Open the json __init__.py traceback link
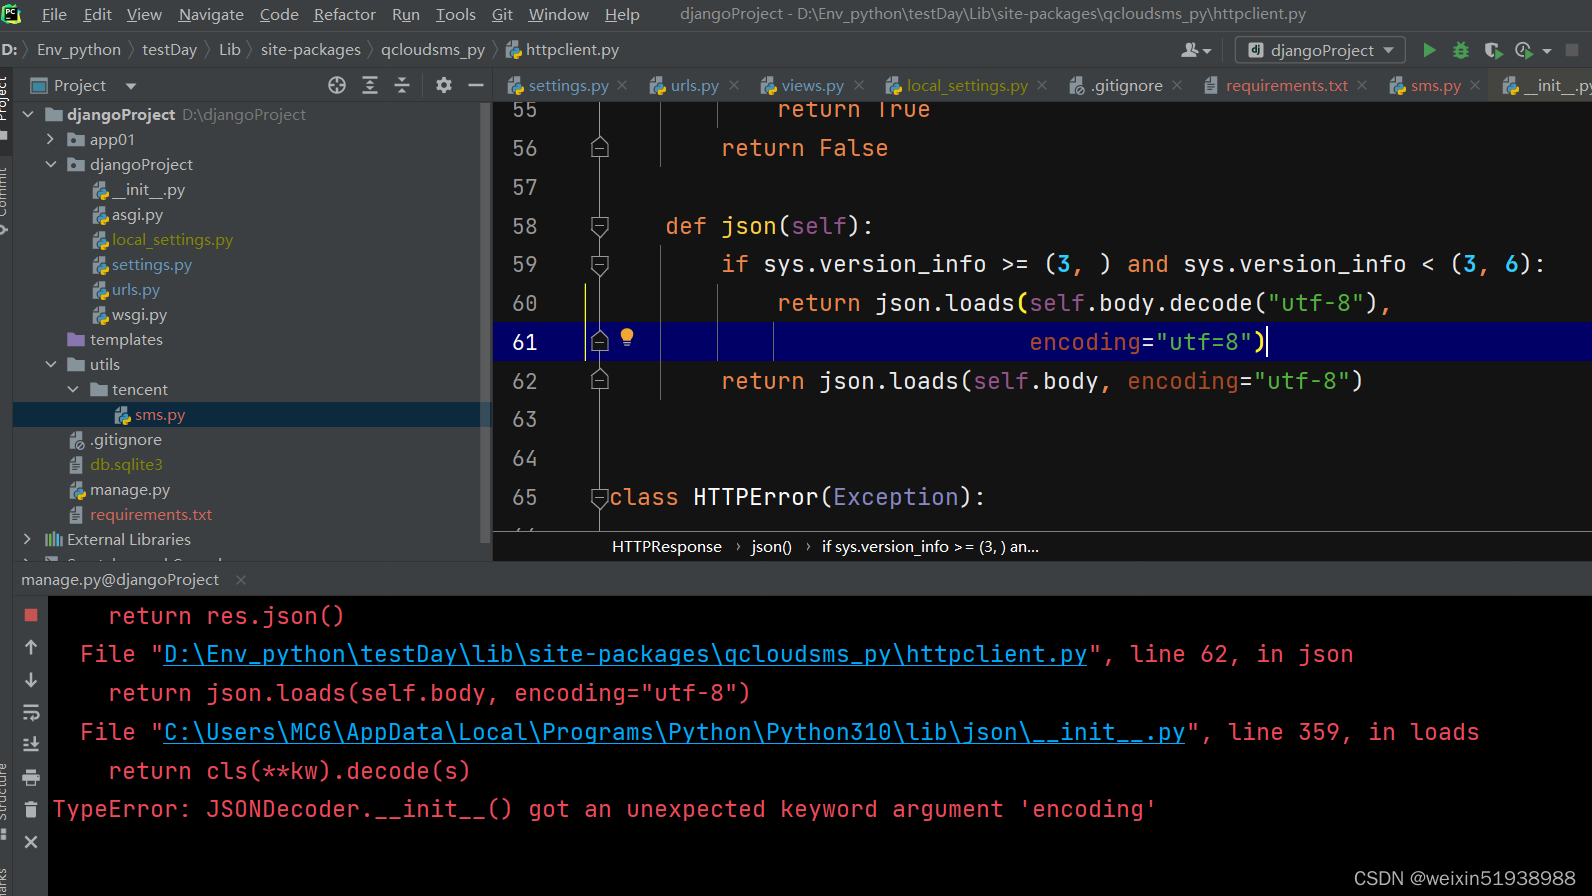This screenshot has height=896, width=1592. (674, 732)
